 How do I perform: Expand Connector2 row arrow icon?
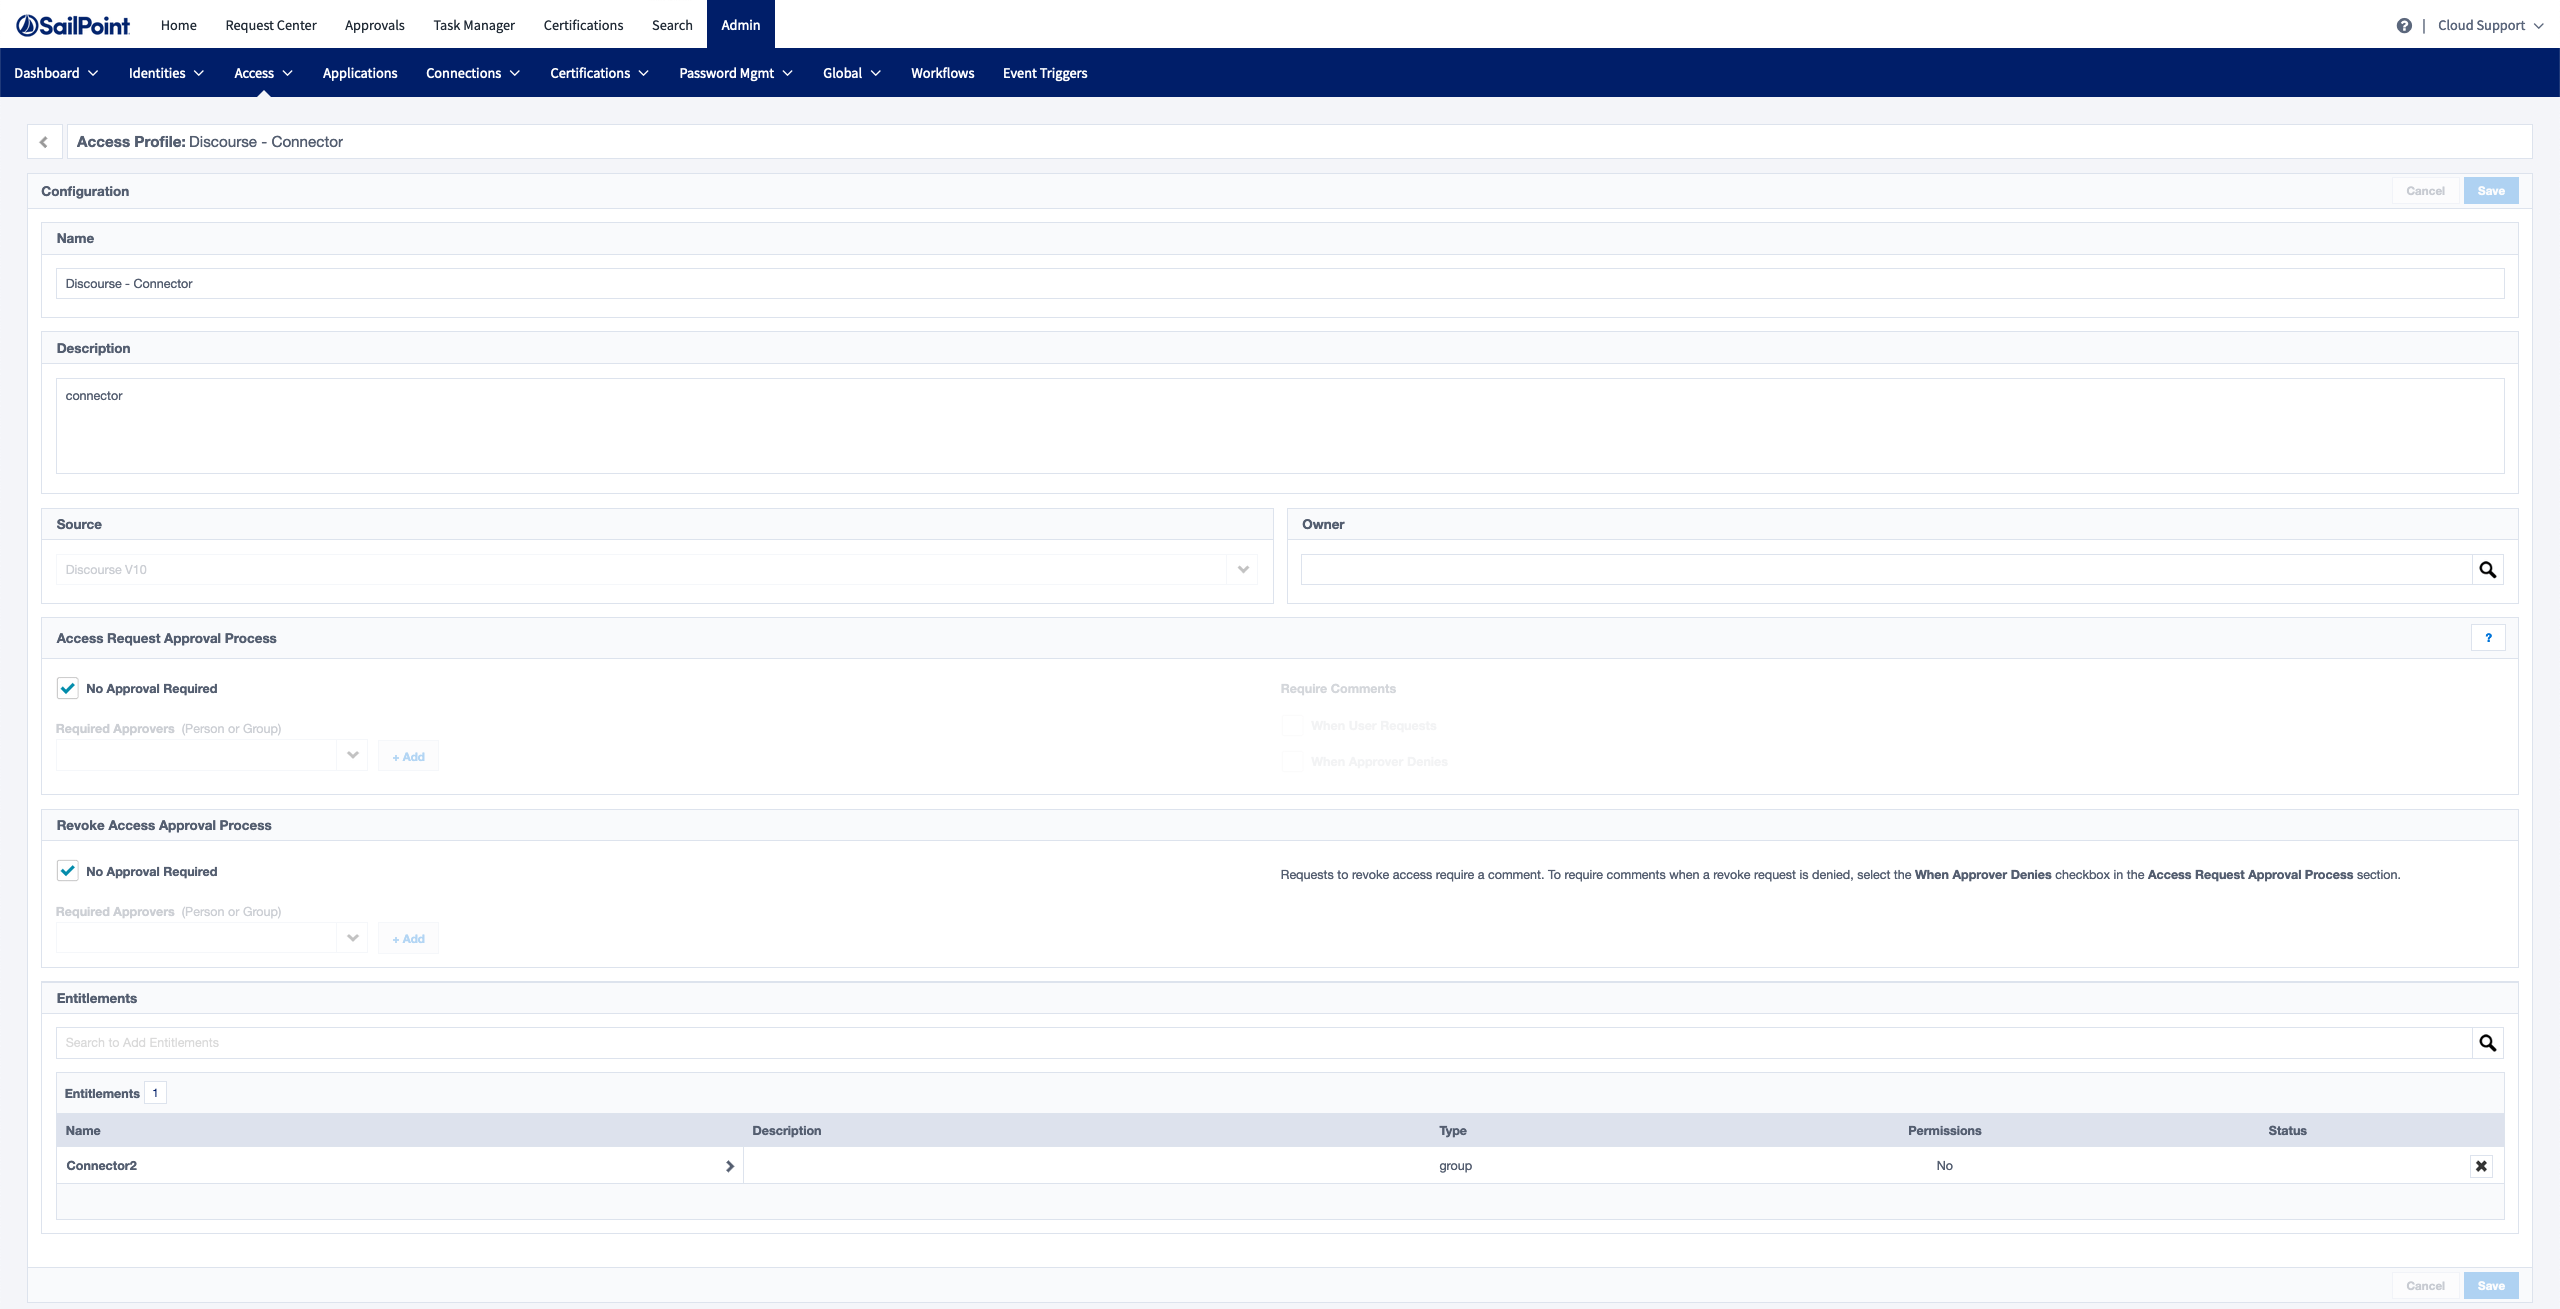730,1166
